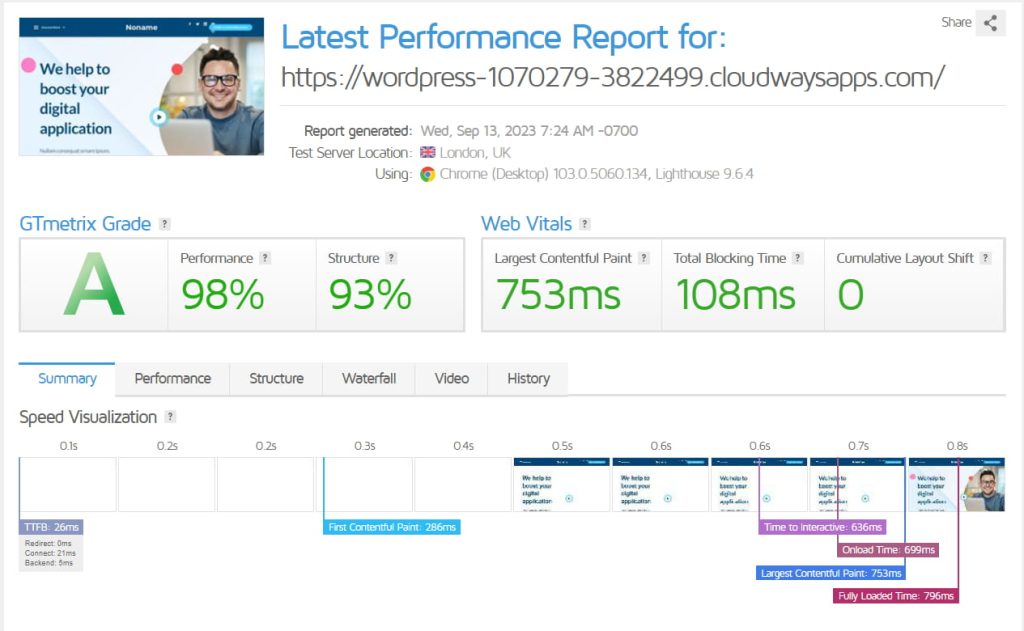Screen dimensions: 1024x631
Task: Click Time to Interactive 636ms marker
Action: tap(822, 527)
